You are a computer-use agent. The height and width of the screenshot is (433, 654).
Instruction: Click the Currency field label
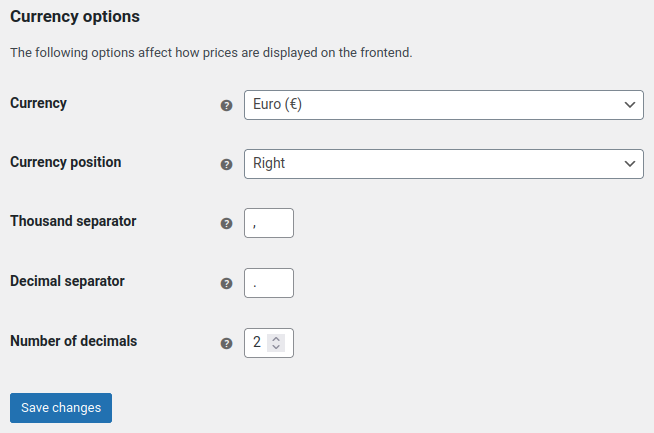pyautogui.click(x=38, y=103)
